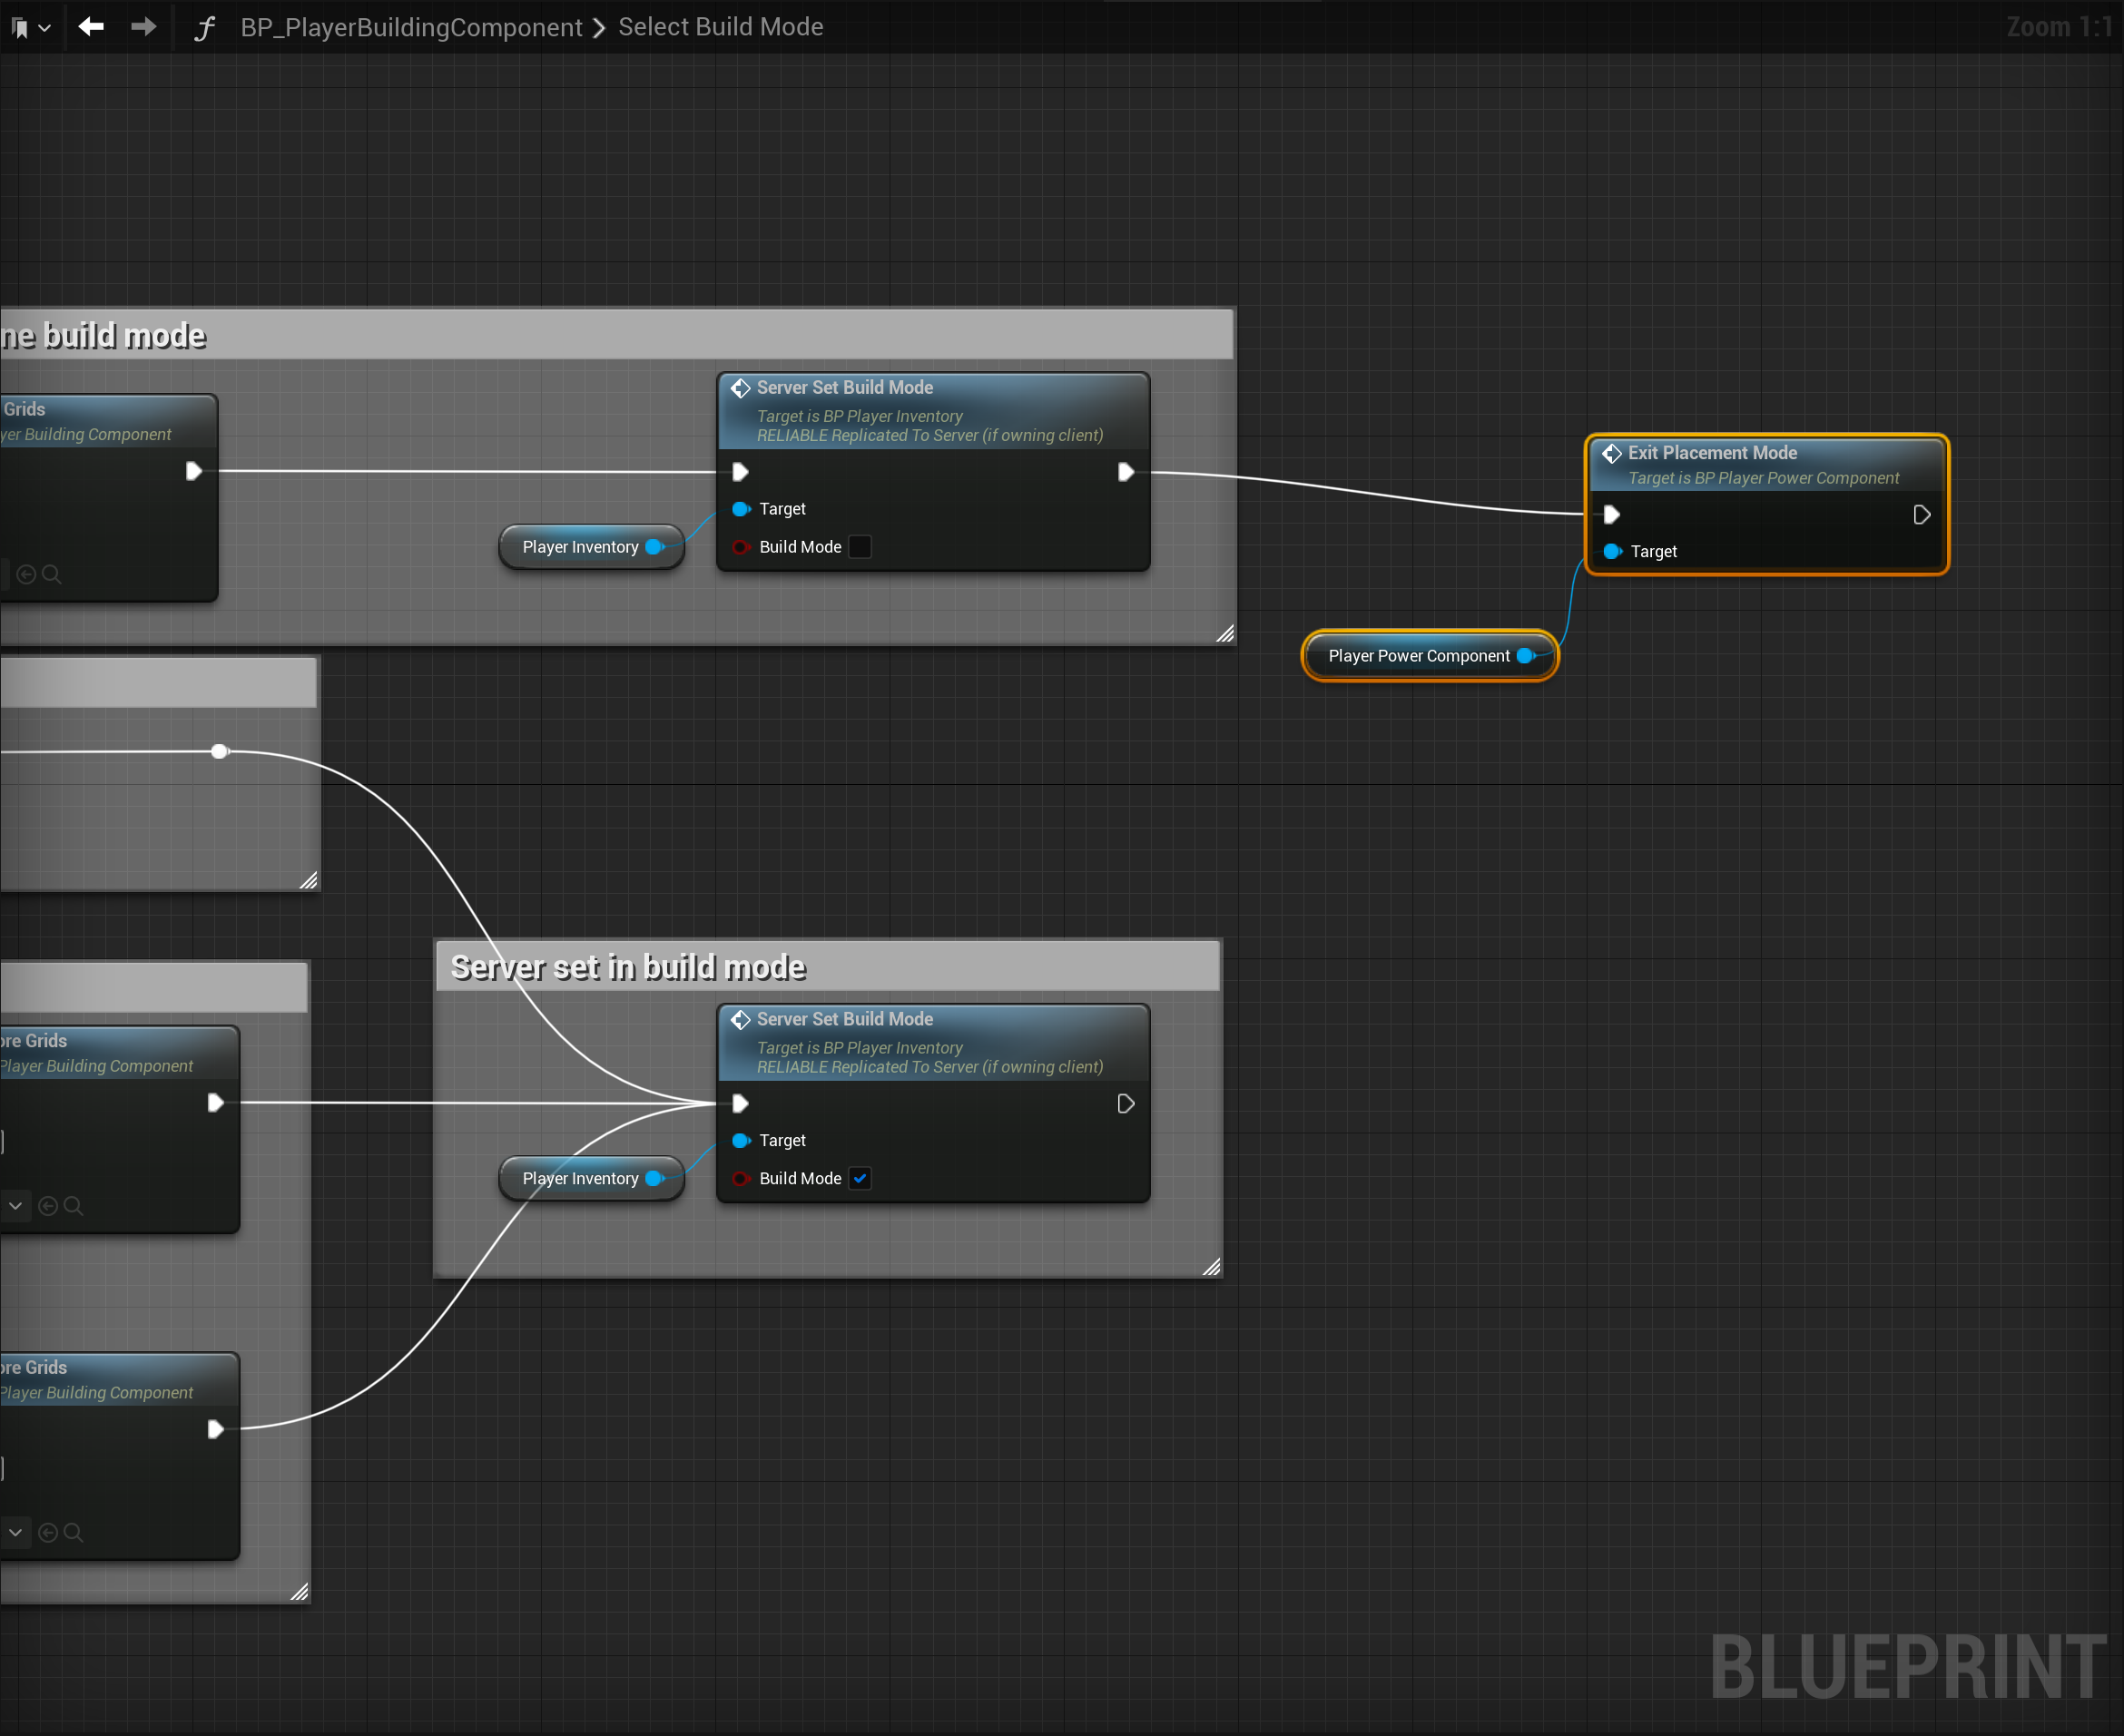Click the Exit Placement Mode Target pin
The width and height of the screenshot is (2124, 1736).
pyautogui.click(x=1612, y=552)
